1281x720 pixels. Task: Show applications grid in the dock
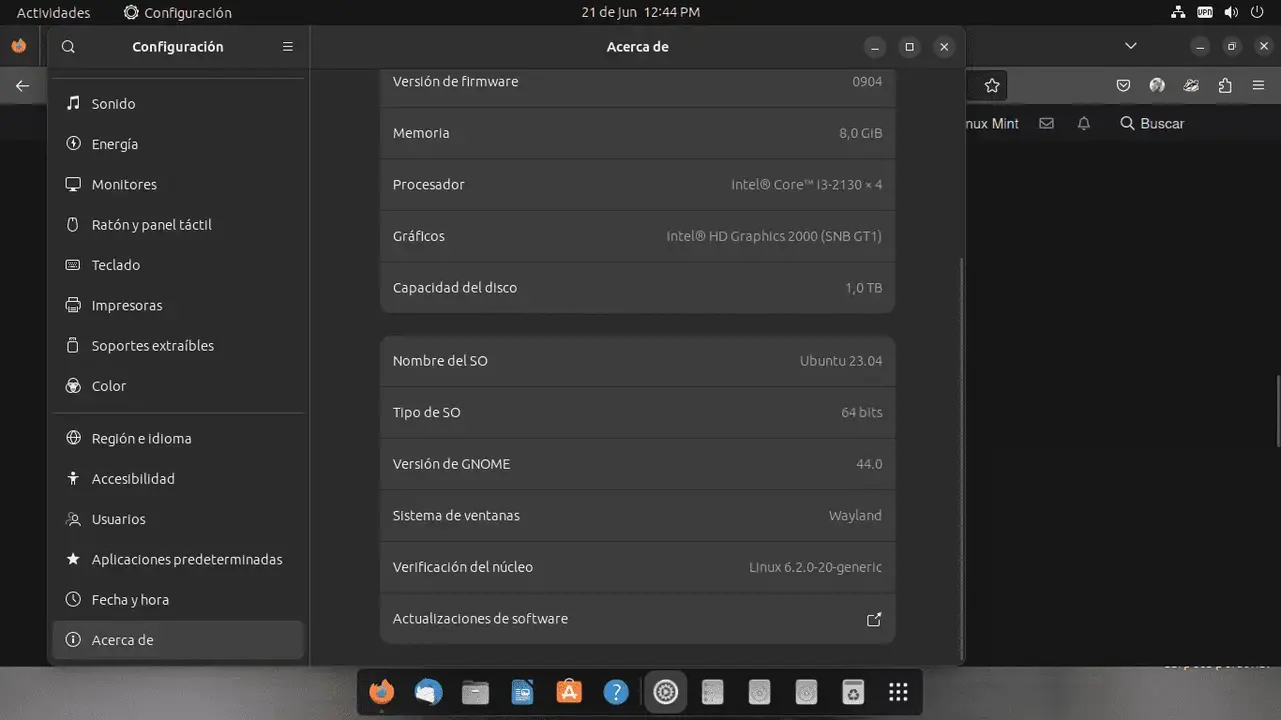point(899,692)
